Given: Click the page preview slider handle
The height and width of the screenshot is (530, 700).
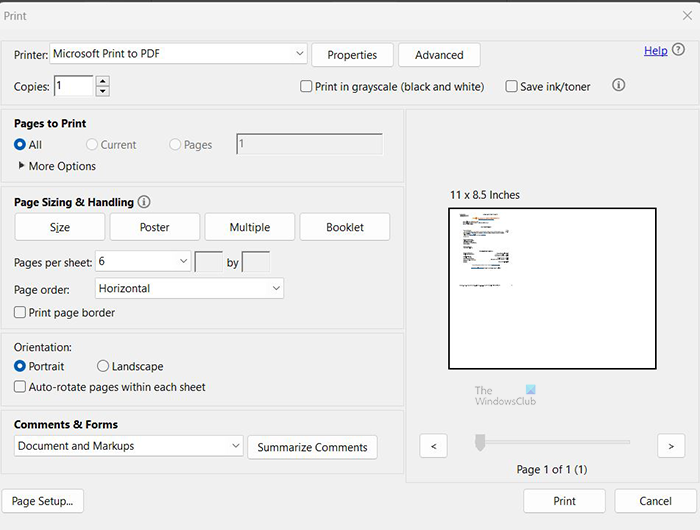Looking at the screenshot, I should point(480,442).
